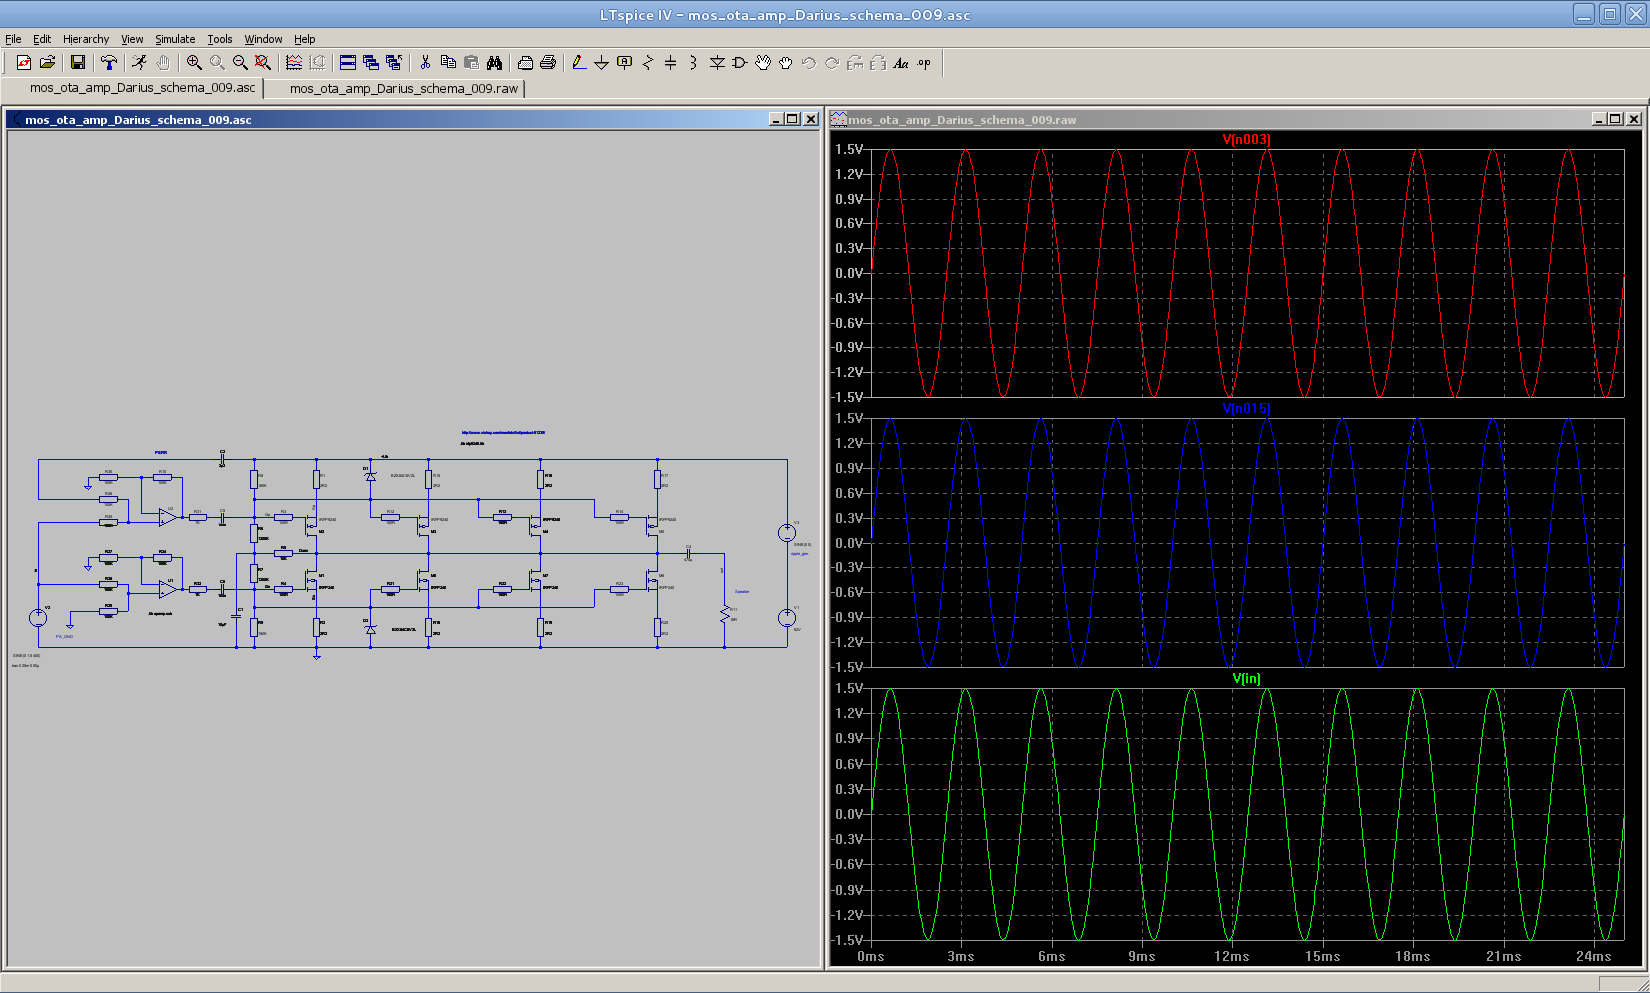Open the Simulate menu
The width and height of the screenshot is (1650, 993).
175,39
